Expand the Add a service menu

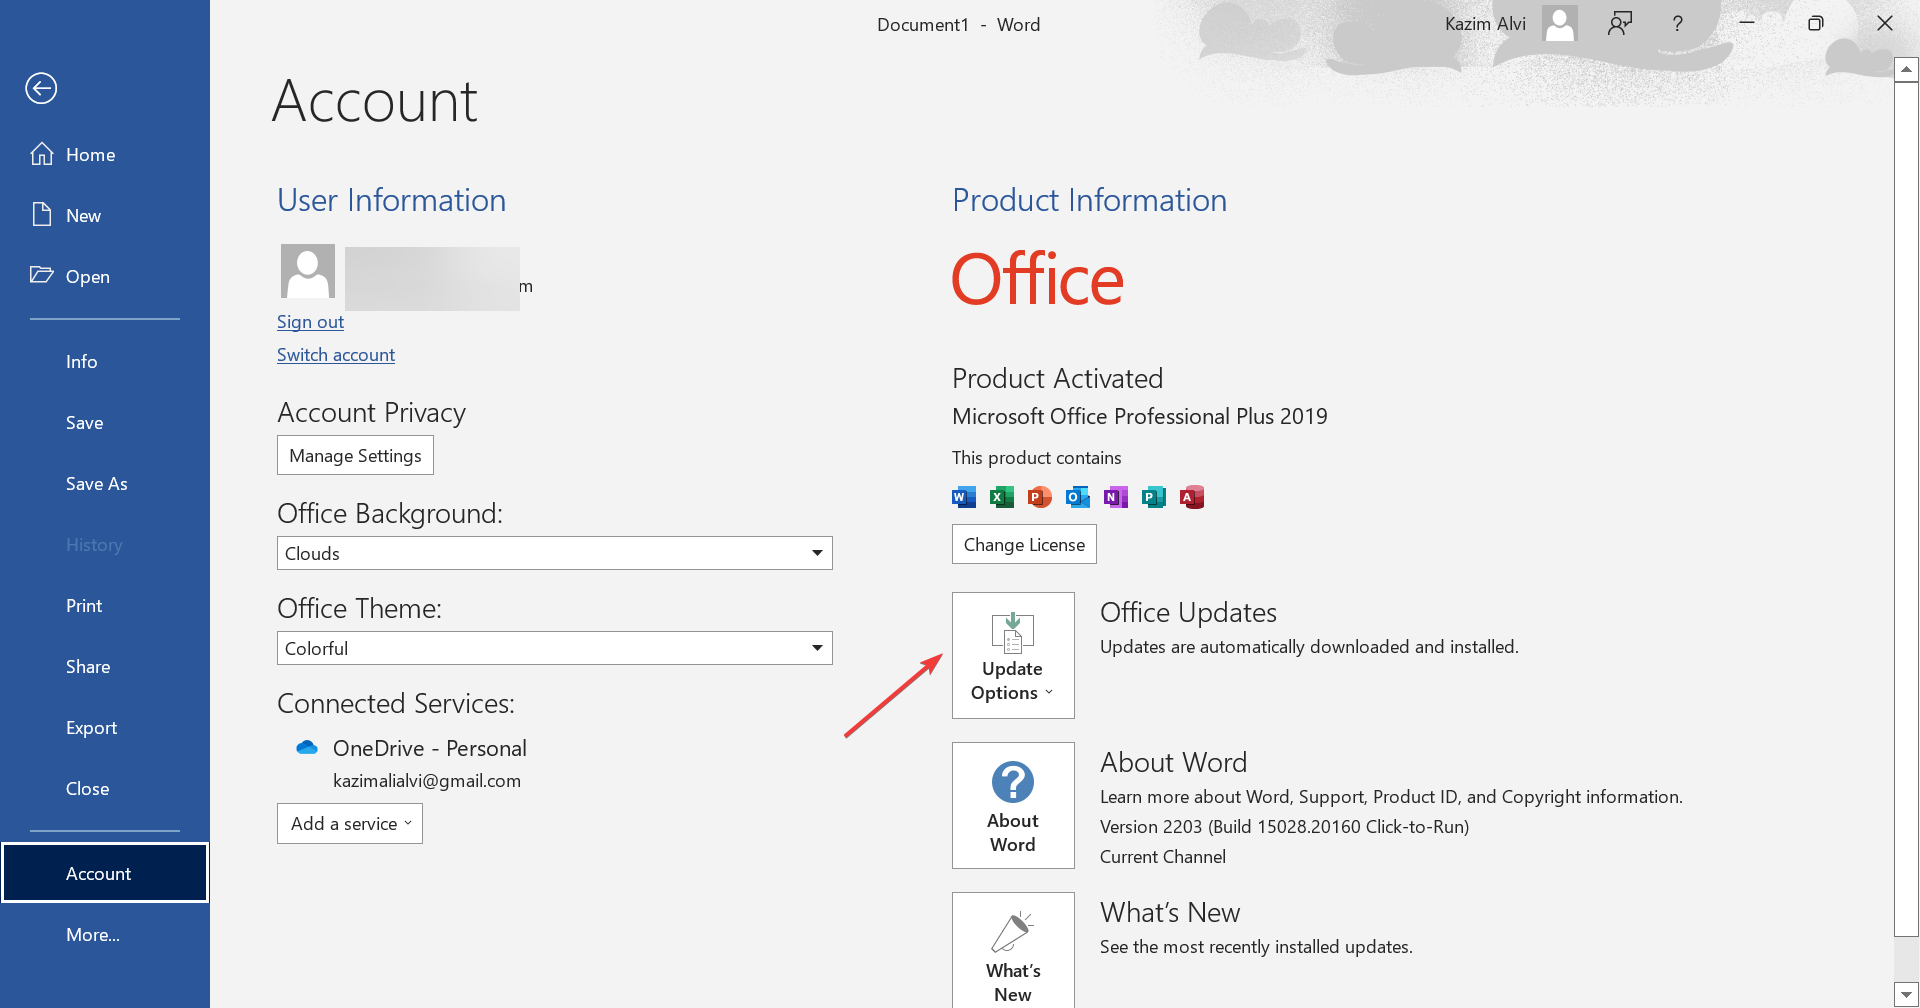[x=350, y=824]
